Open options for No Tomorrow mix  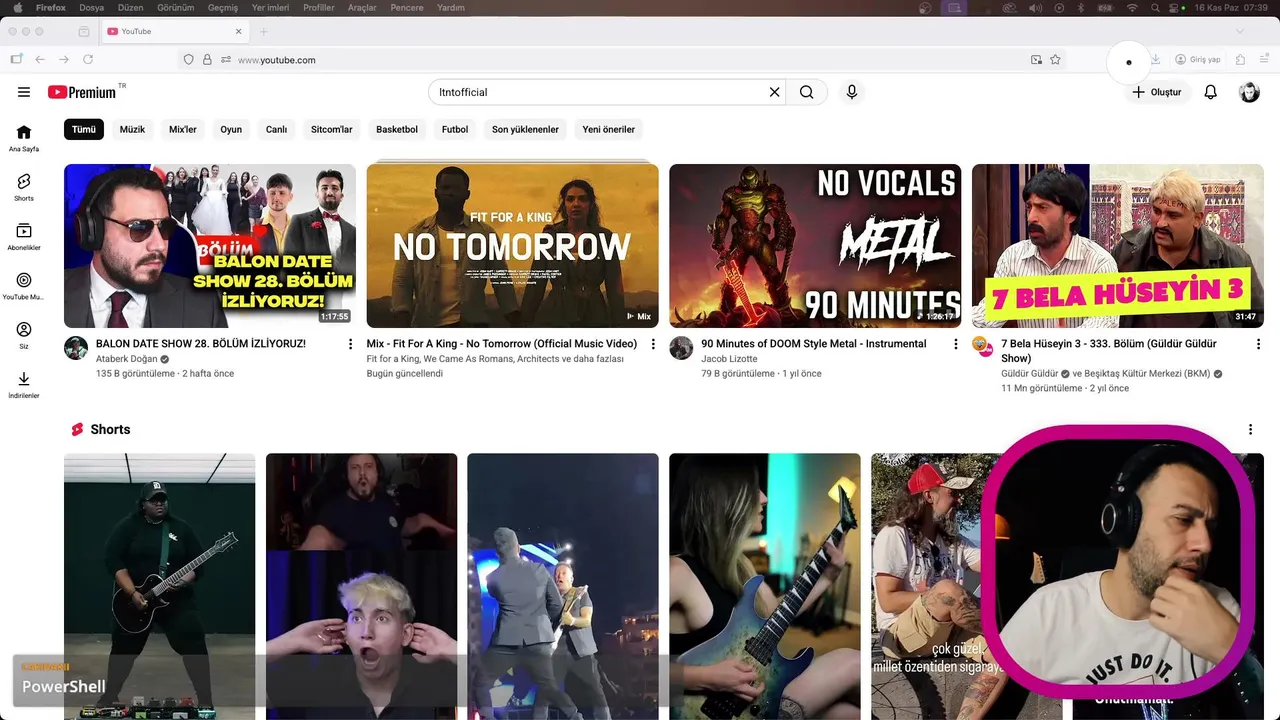pos(653,344)
